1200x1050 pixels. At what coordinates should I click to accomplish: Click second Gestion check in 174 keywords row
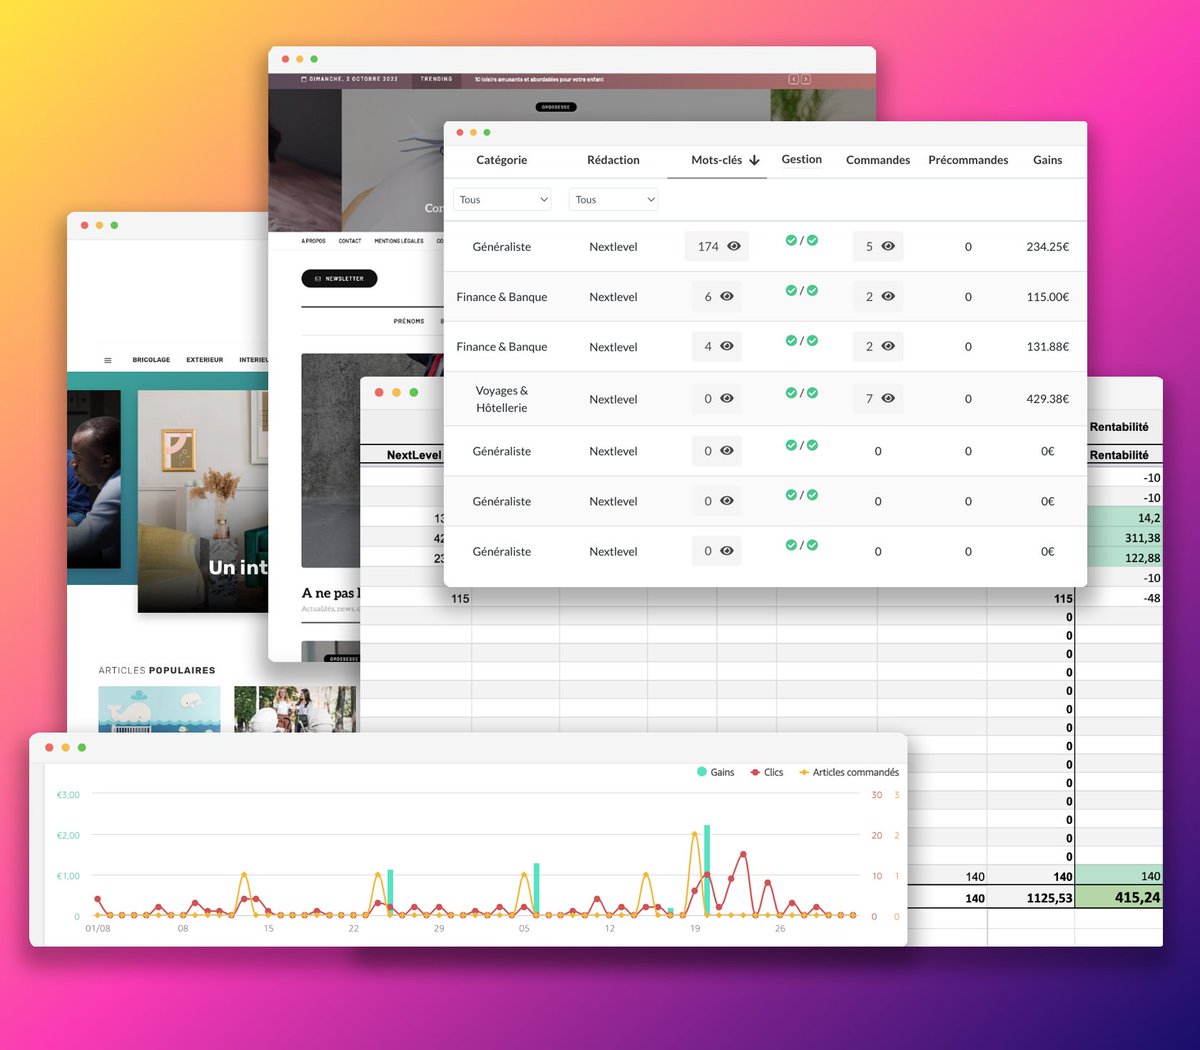click(x=812, y=240)
